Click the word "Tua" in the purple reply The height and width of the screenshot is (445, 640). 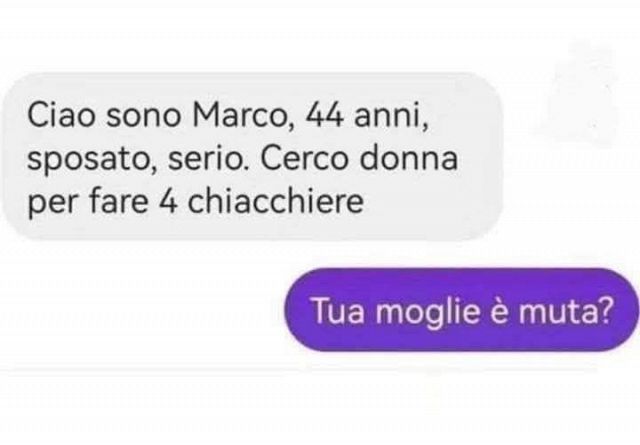click(338, 312)
